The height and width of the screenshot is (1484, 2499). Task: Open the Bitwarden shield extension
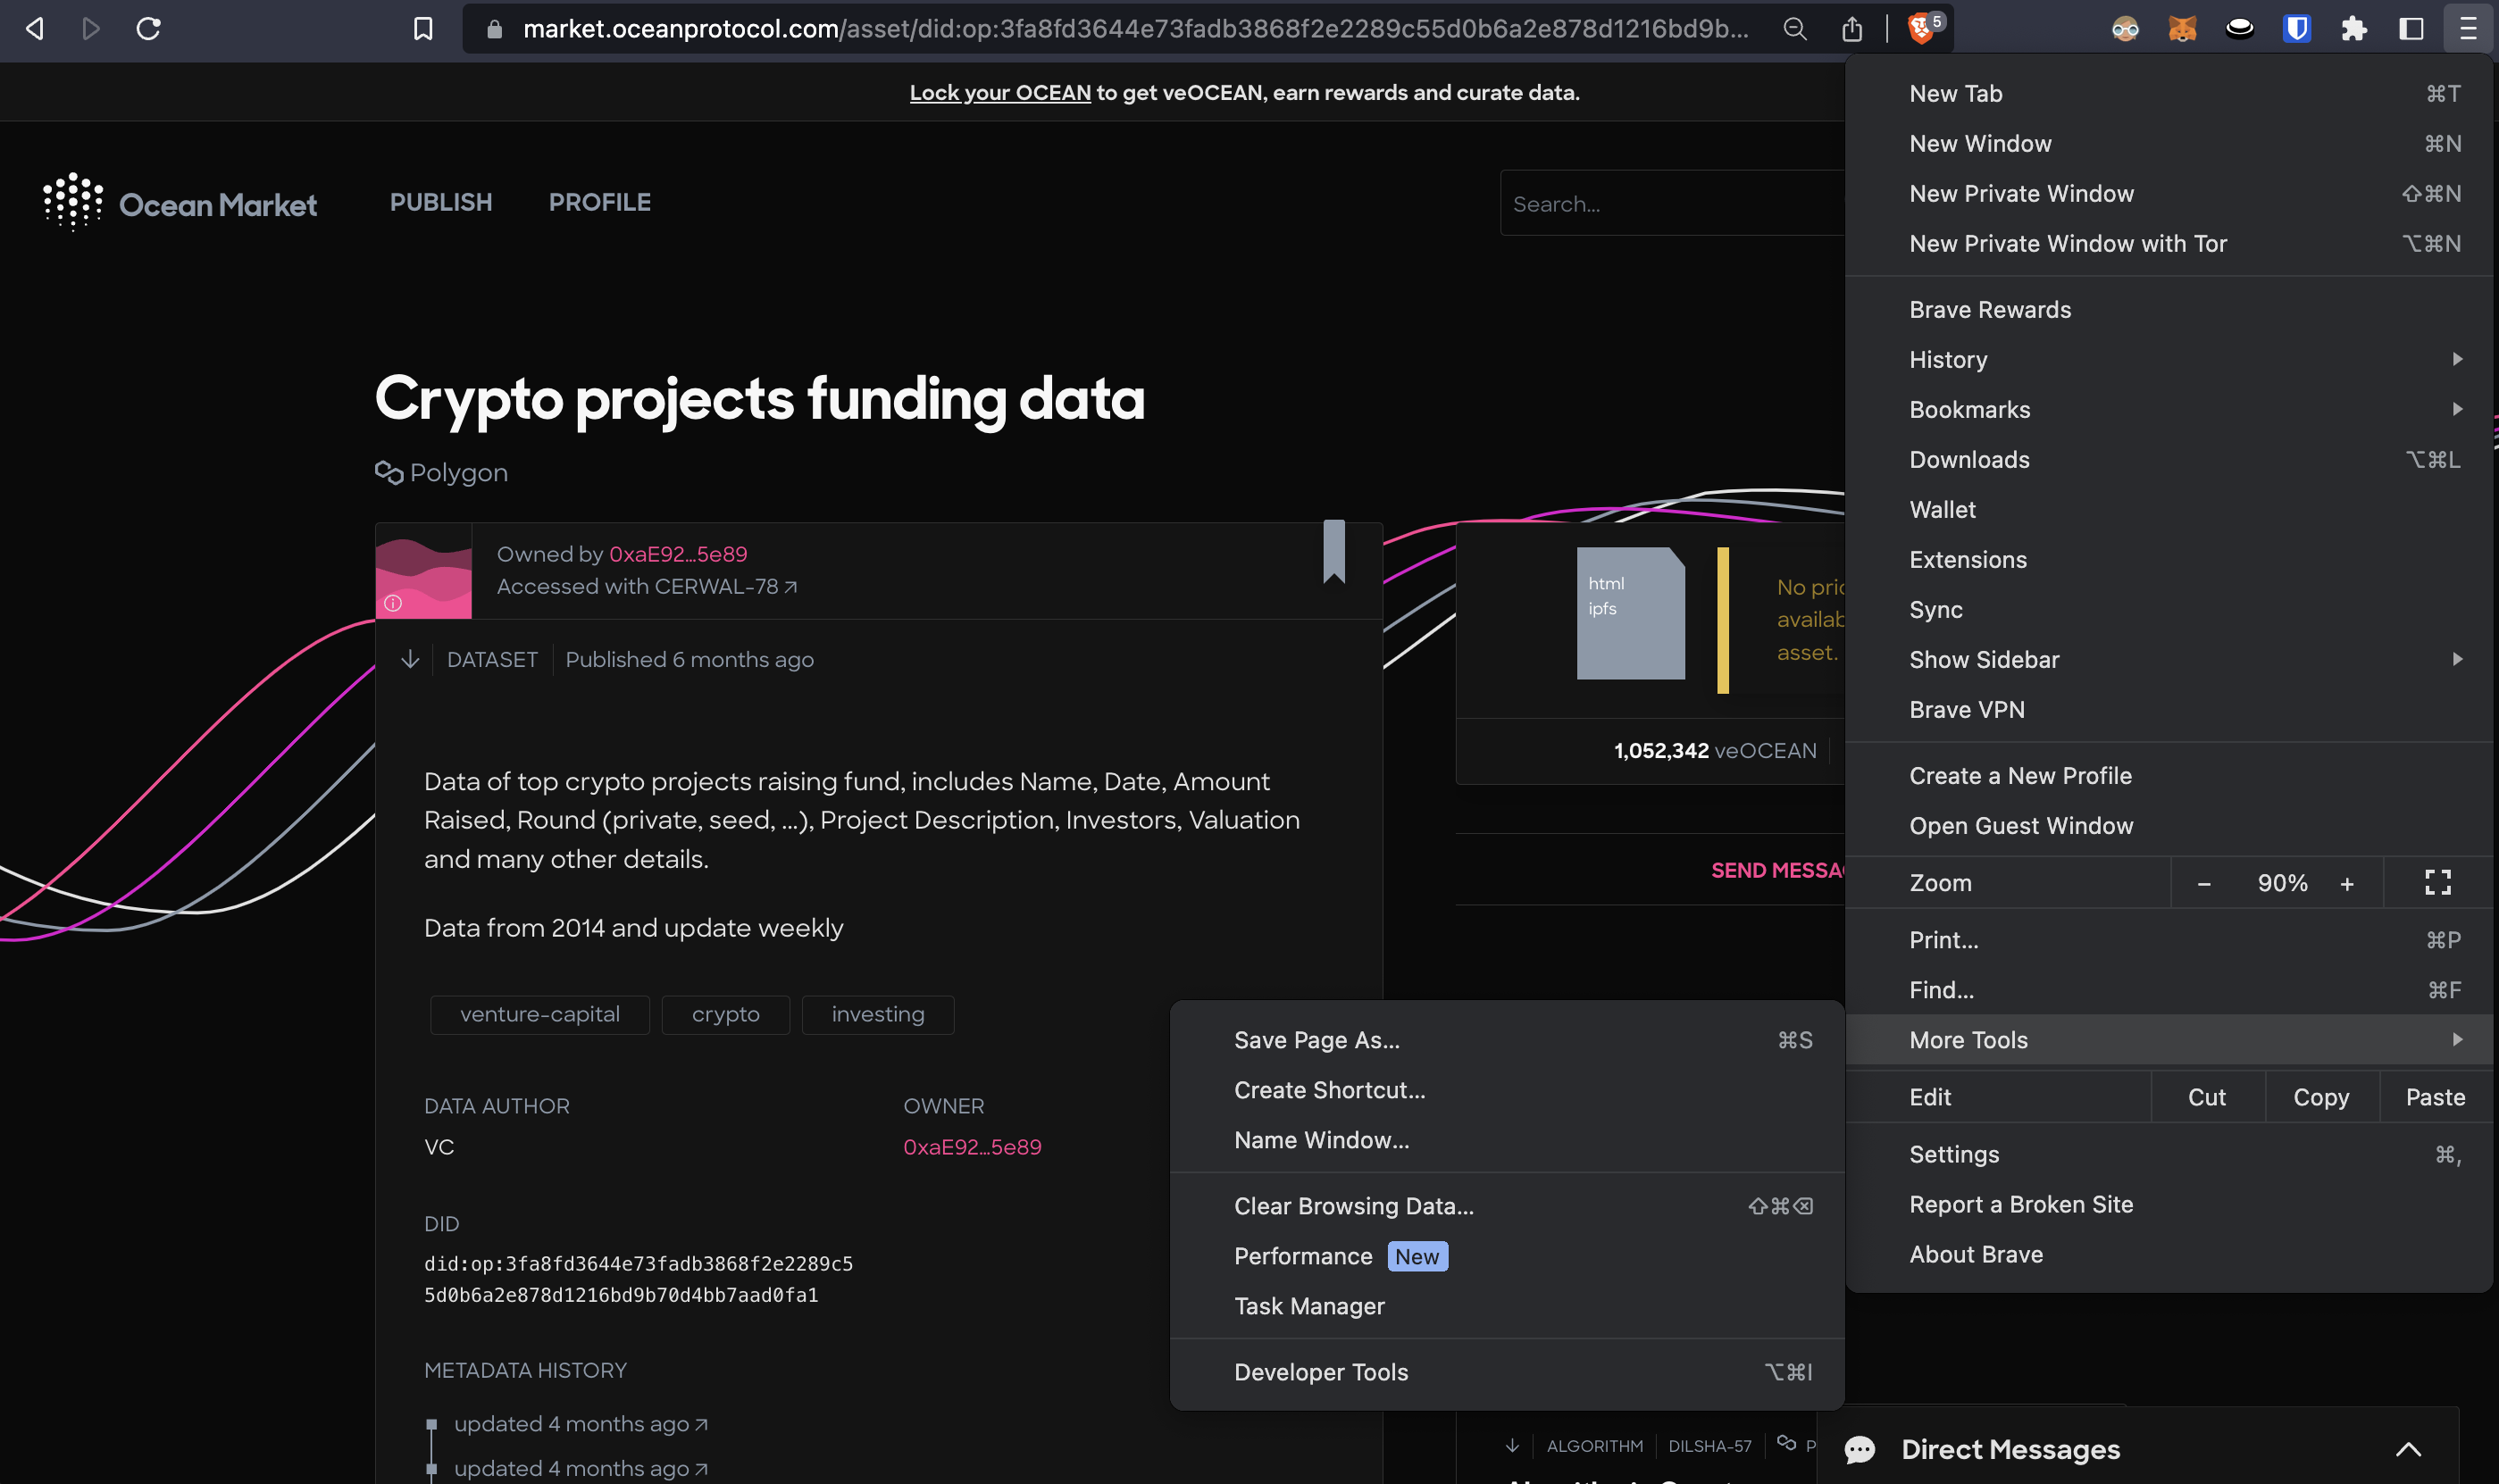tap(2297, 29)
